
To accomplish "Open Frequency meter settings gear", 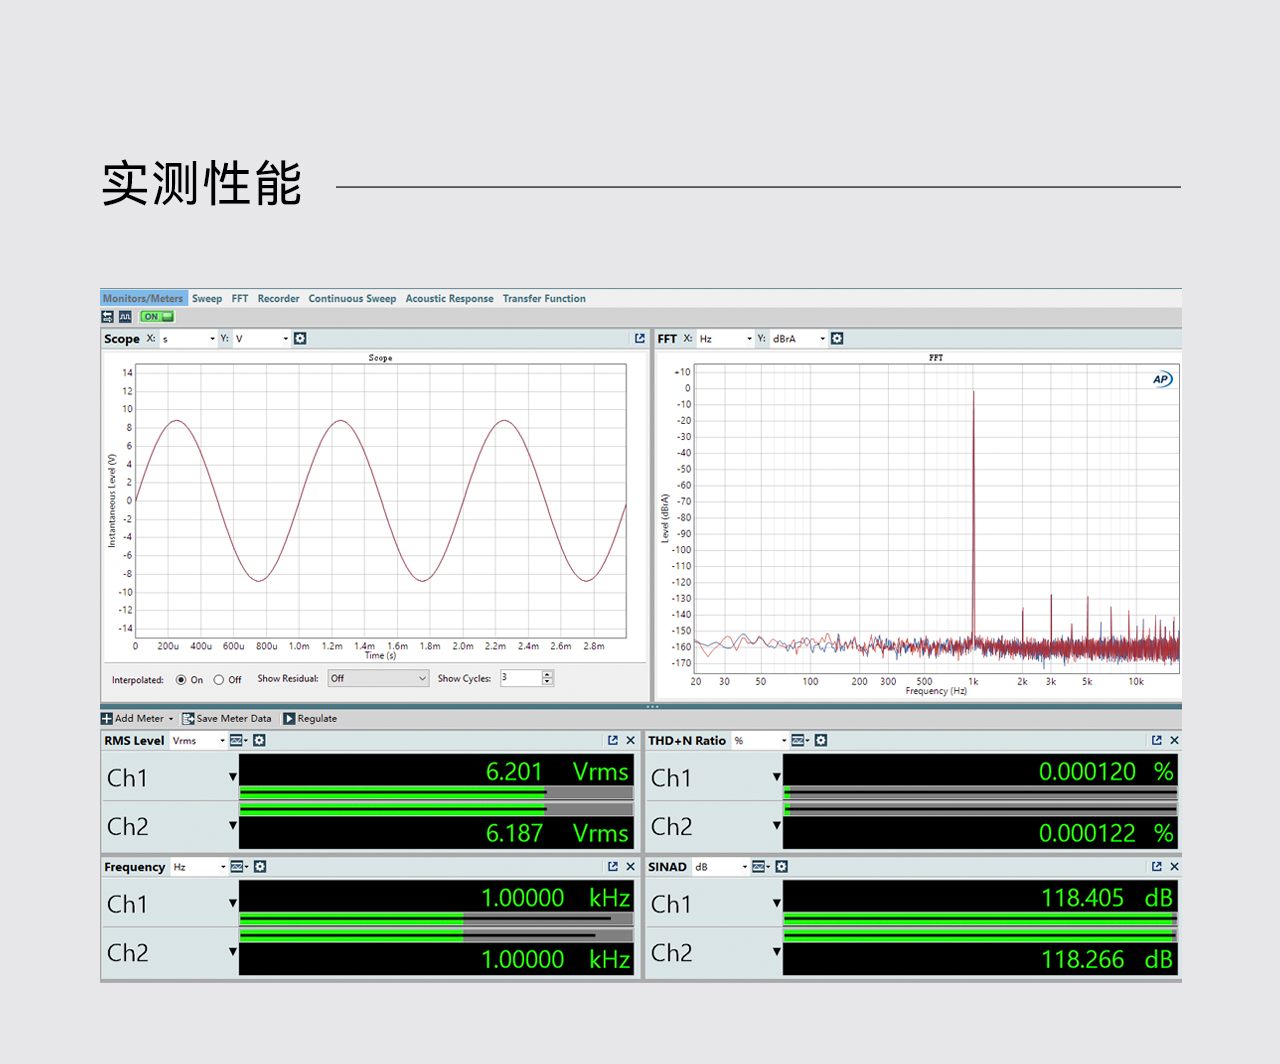I will click(260, 867).
